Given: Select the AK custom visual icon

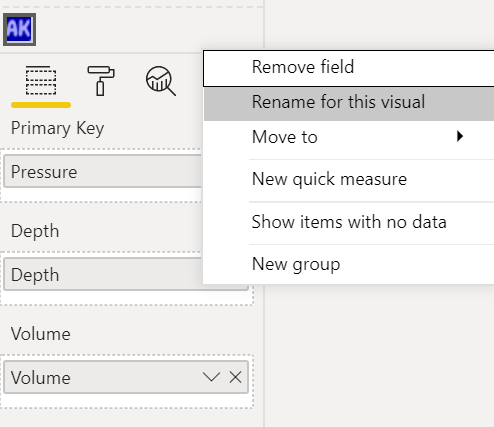Looking at the screenshot, I should (19, 29).
